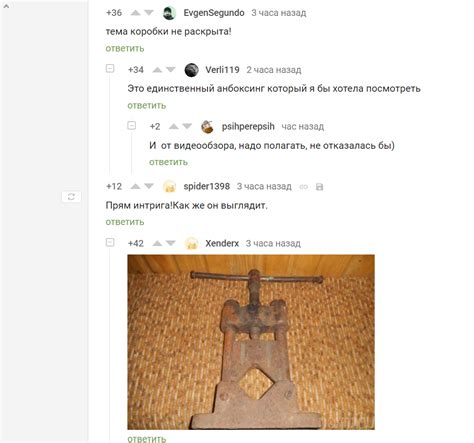Reply to EvgenSegundo via ответить
Screen dimensions: 474x443
[x=125, y=49]
